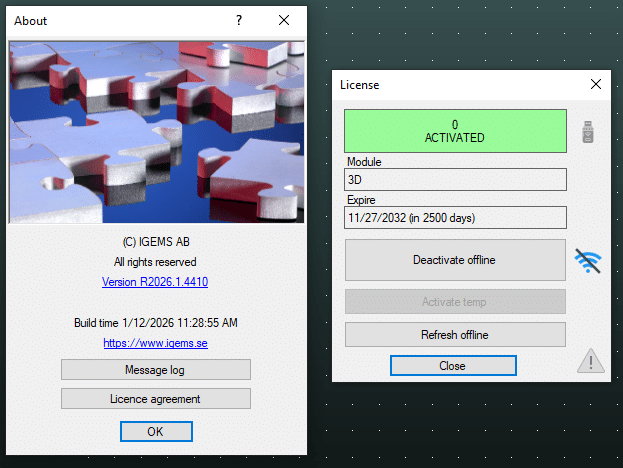Click the green ACTIVATED status box
The height and width of the screenshot is (468, 623).
tap(455, 131)
